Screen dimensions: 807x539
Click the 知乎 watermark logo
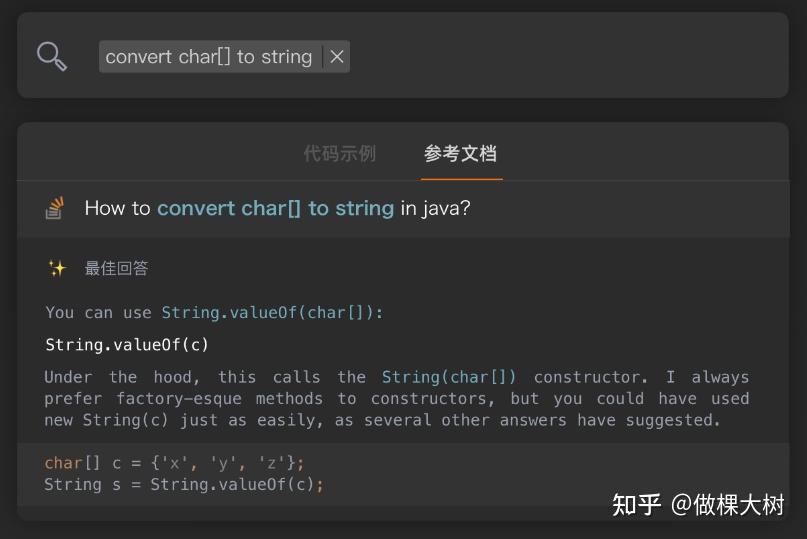click(637, 505)
